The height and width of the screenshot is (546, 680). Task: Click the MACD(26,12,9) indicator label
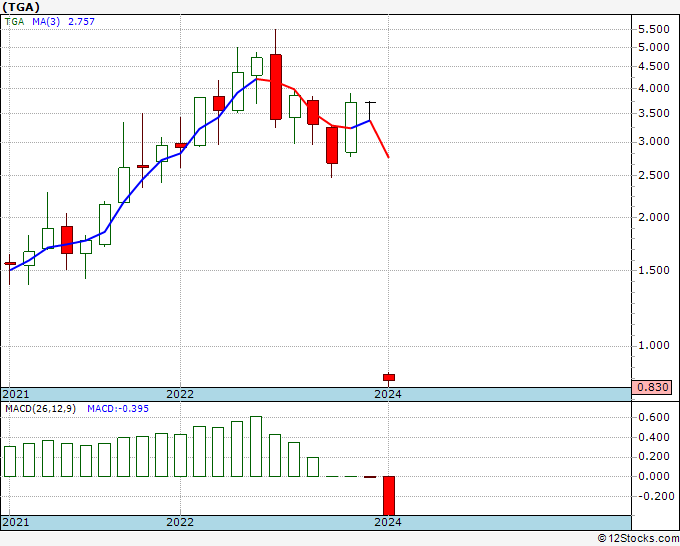pos(40,409)
